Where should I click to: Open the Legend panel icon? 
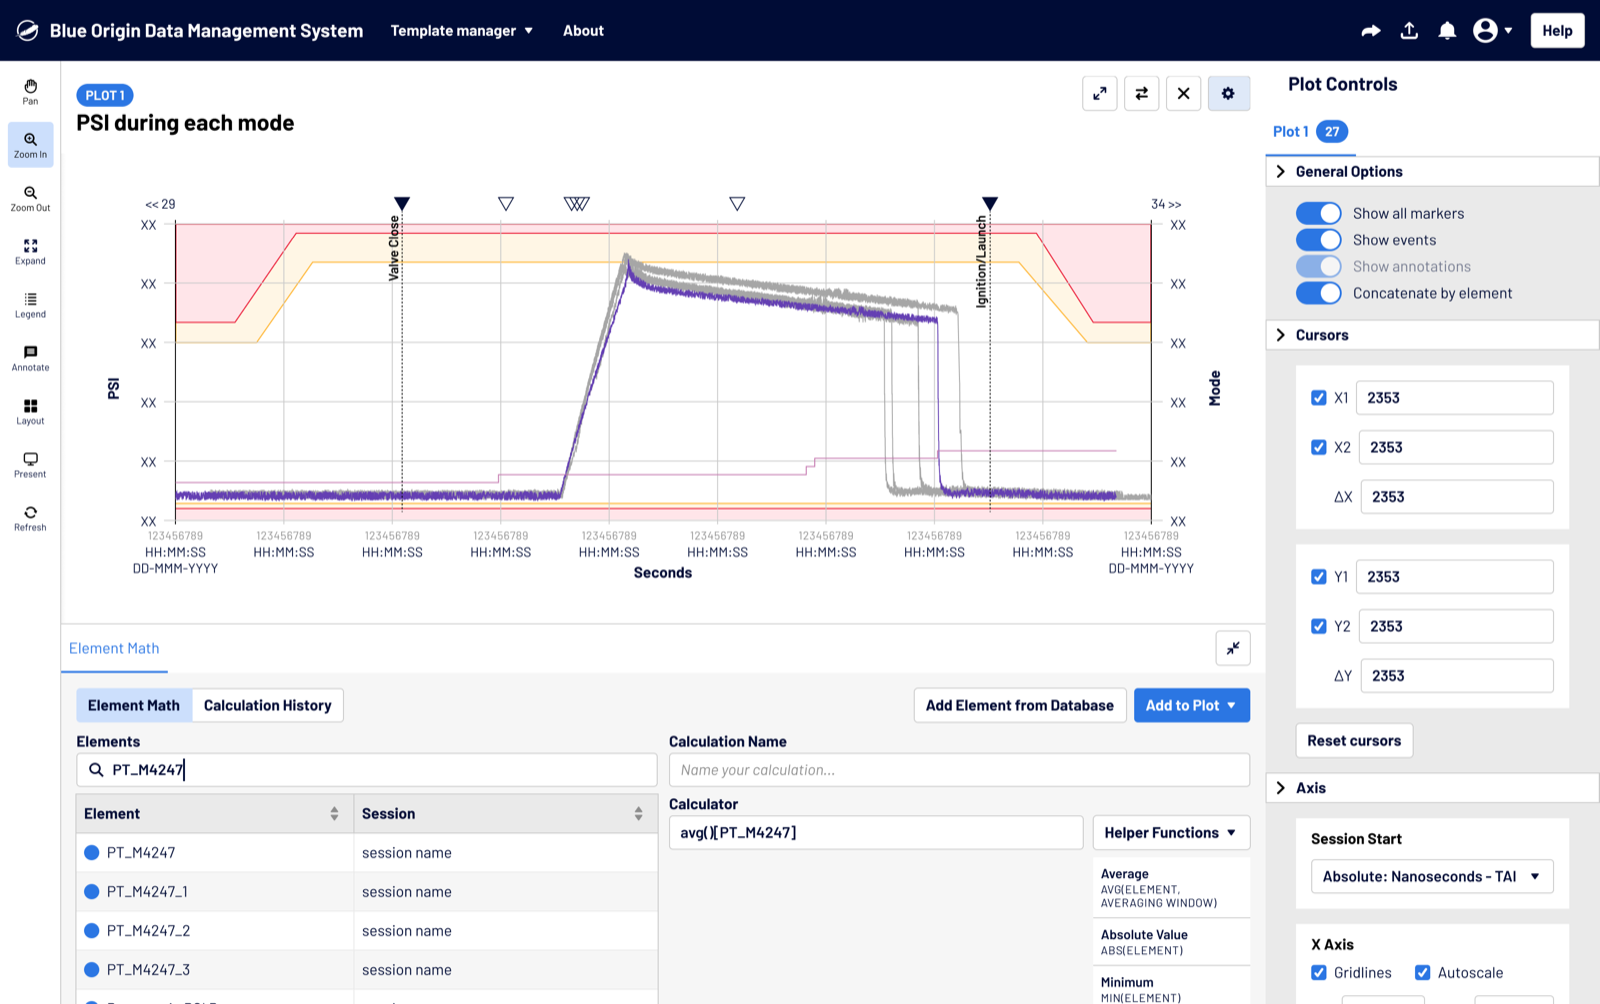(30, 305)
